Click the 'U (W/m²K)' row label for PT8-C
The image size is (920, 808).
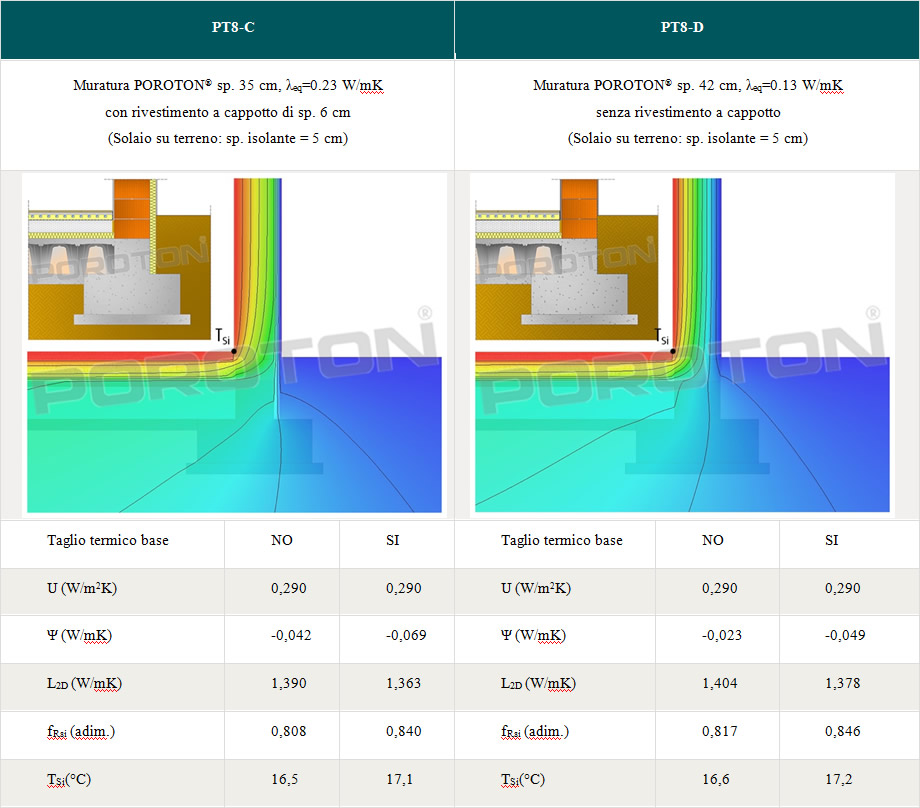82,589
